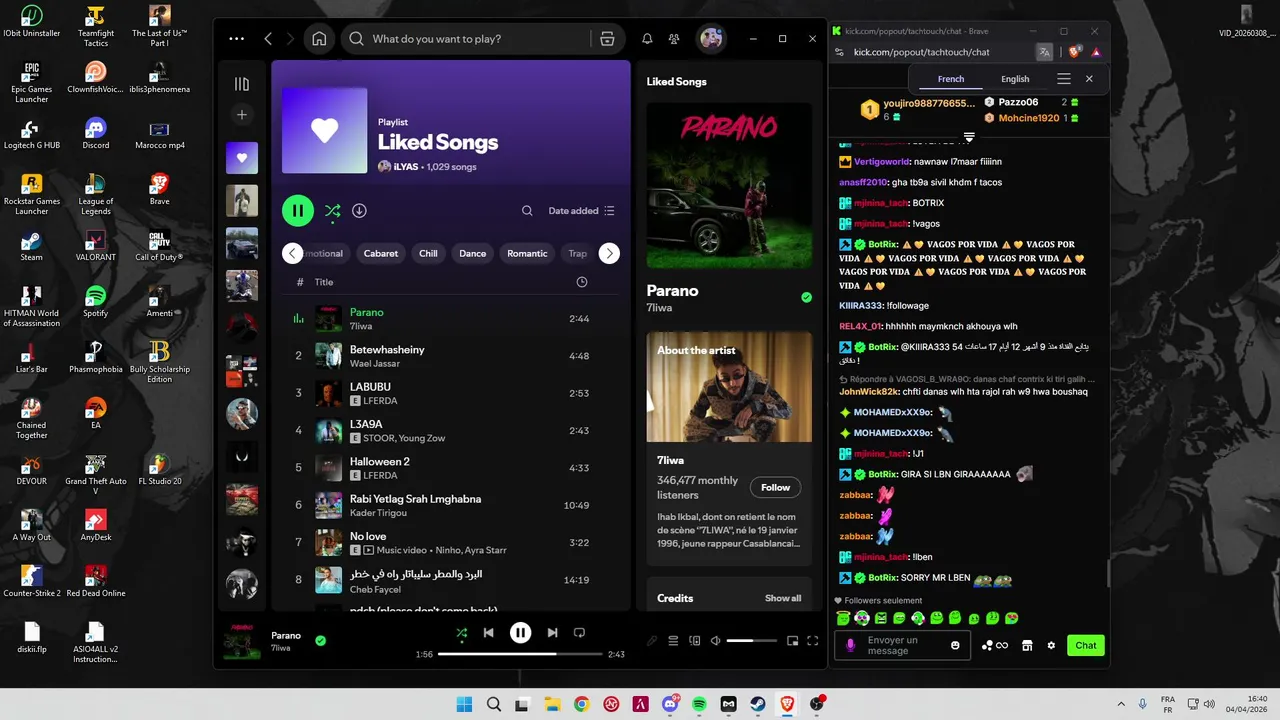Close the translate popup
1280x720 pixels.
pos(1089,79)
